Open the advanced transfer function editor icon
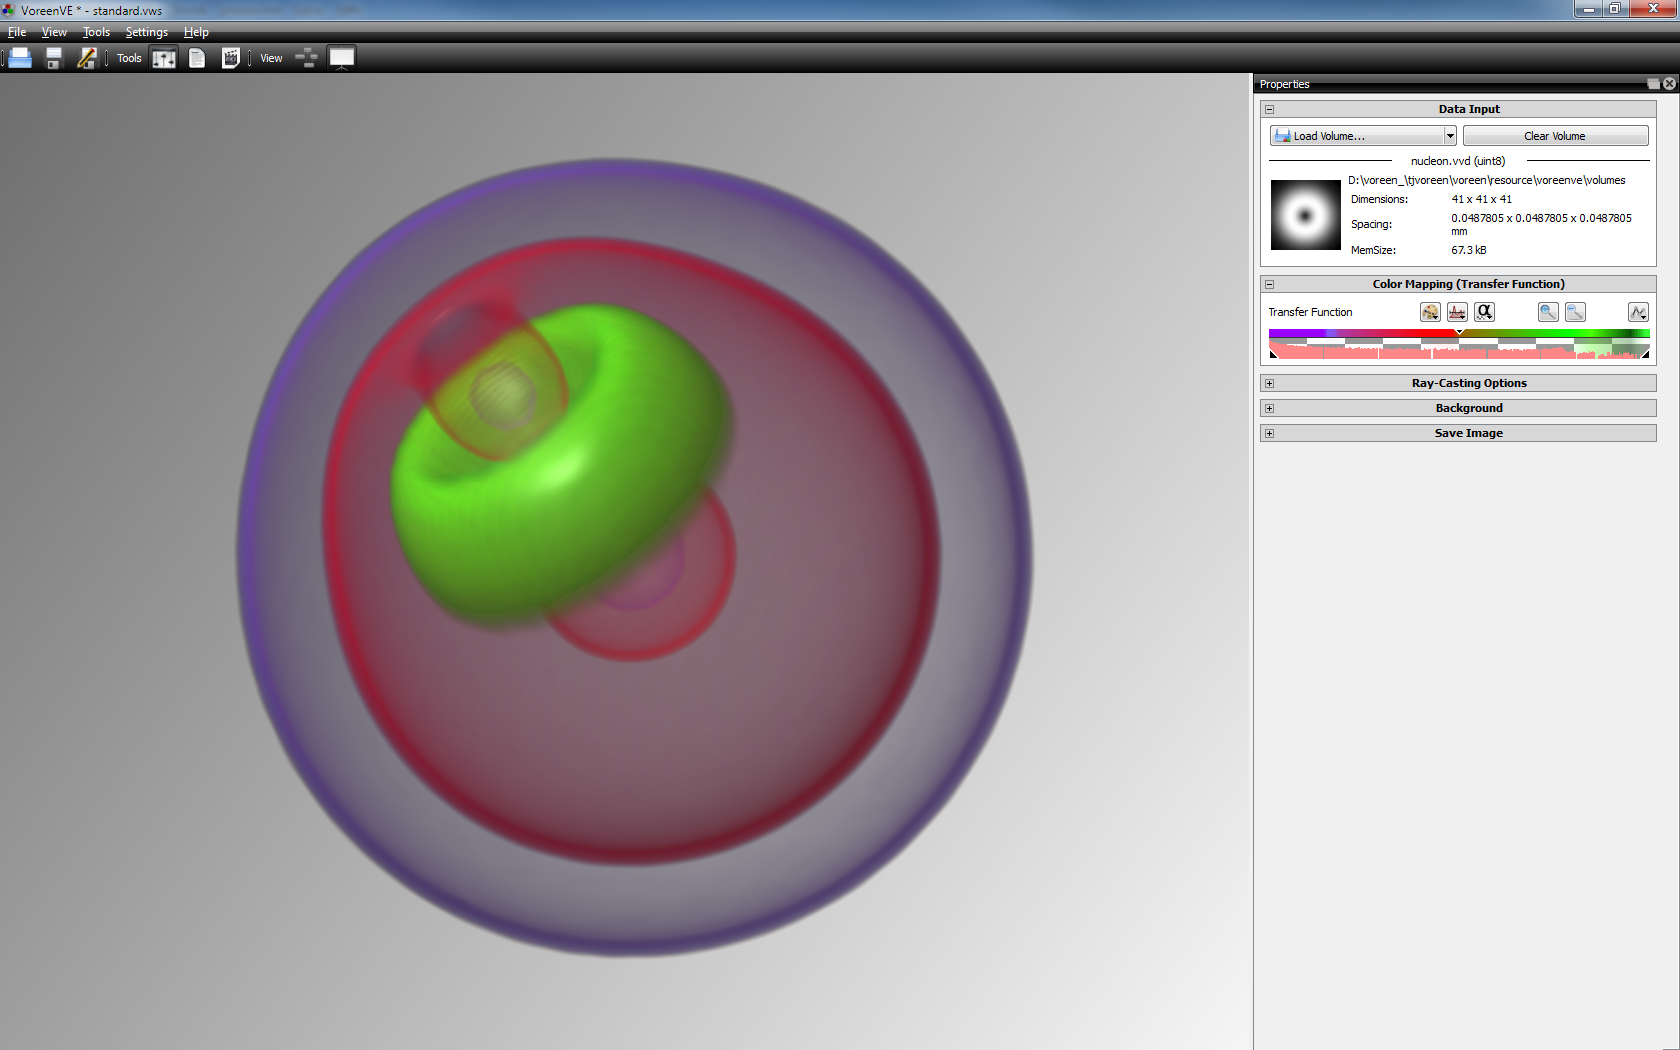Screen dimensions: 1680x1050 tap(1638, 312)
